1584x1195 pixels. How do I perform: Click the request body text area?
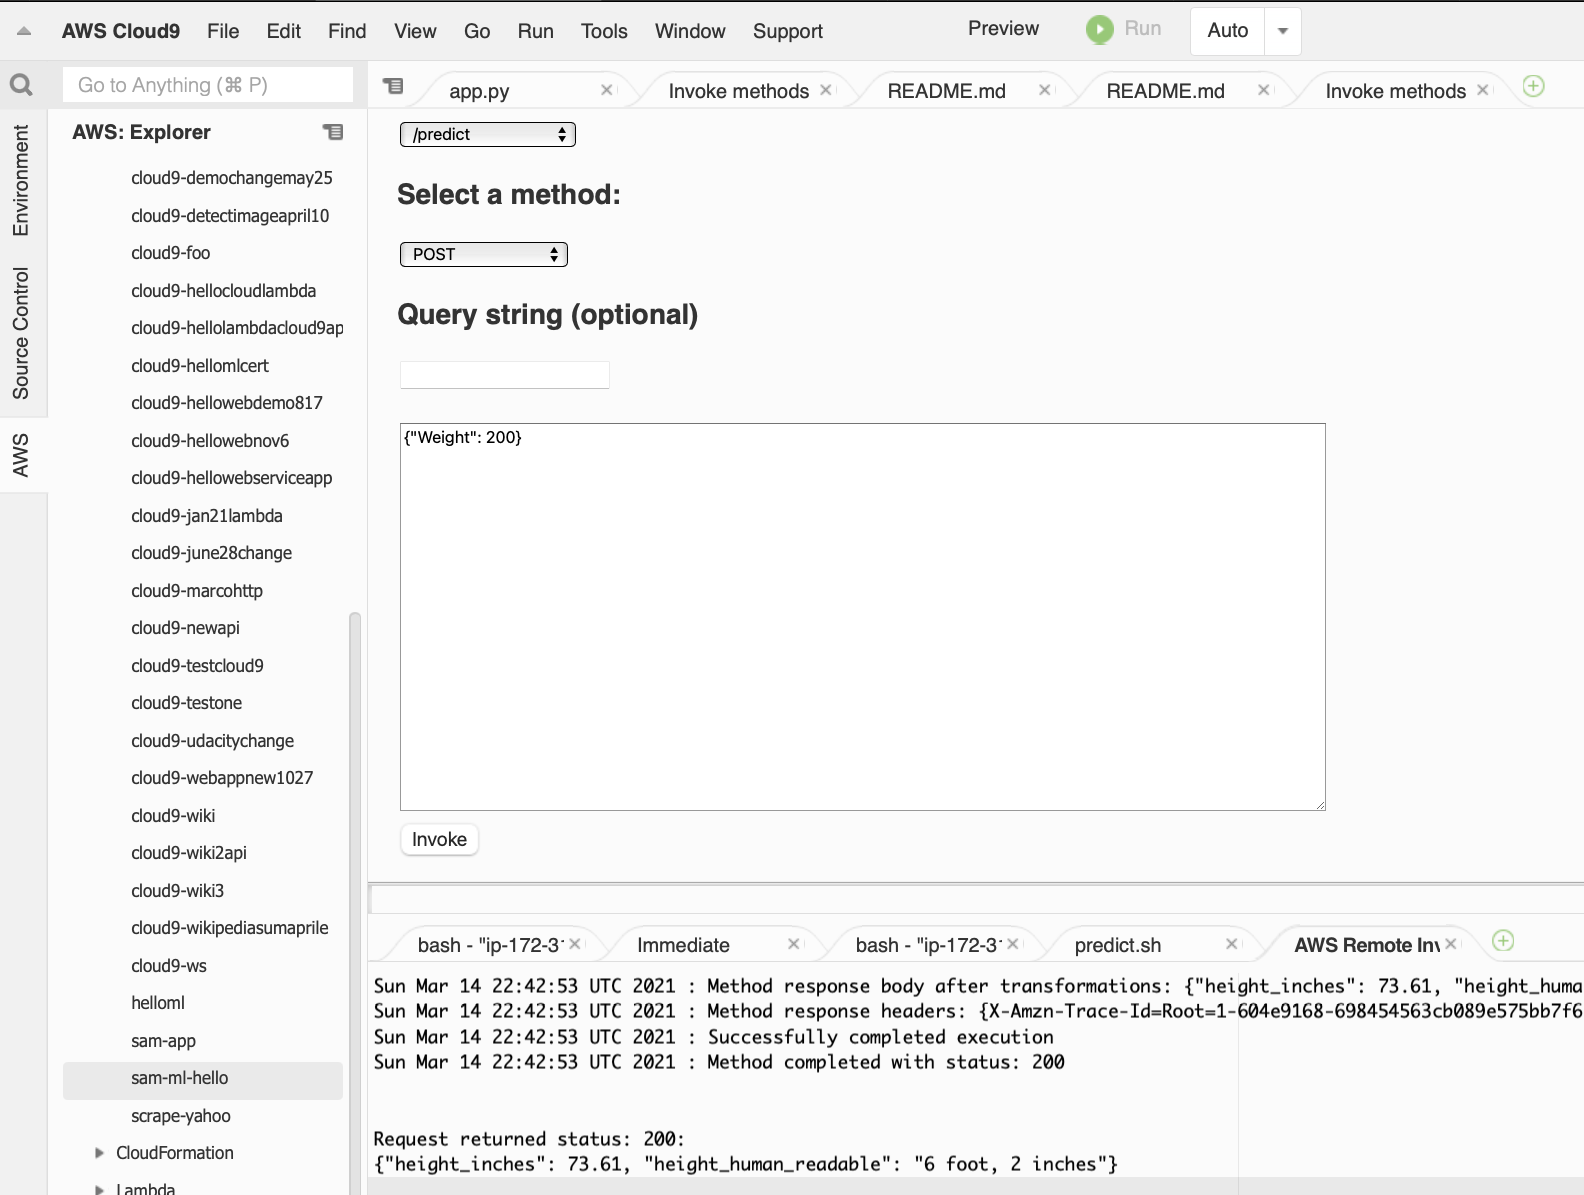click(863, 617)
